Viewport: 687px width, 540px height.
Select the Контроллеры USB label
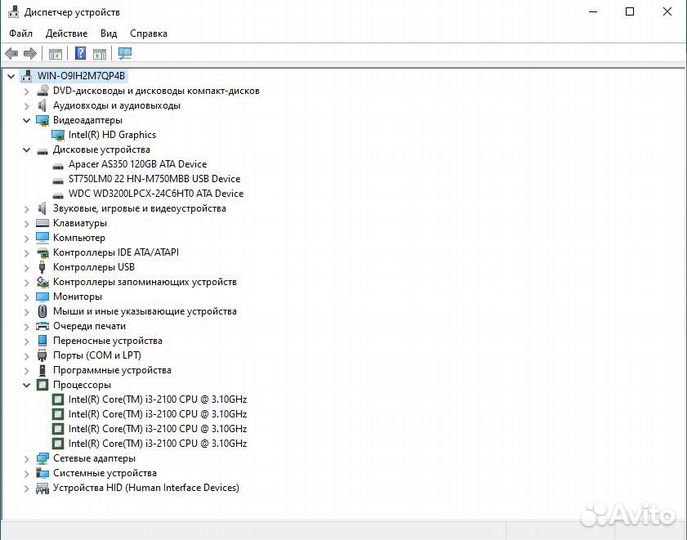pyautogui.click(x=94, y=267)
